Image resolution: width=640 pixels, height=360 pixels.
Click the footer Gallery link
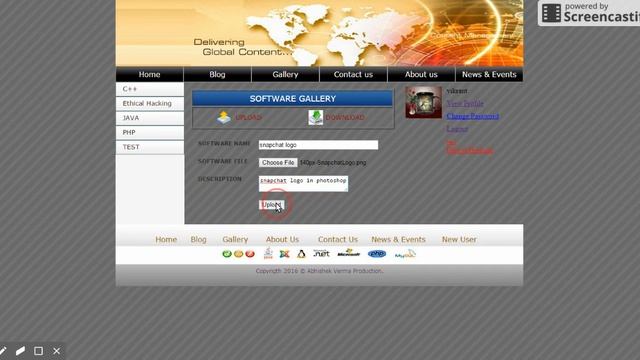tap(235, 240)
